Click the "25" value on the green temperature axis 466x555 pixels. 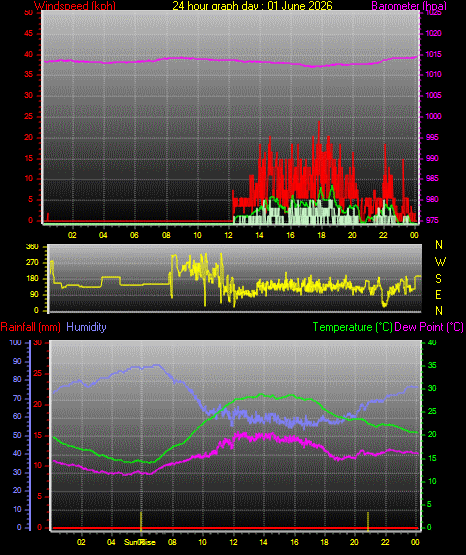tap(432, 411)
